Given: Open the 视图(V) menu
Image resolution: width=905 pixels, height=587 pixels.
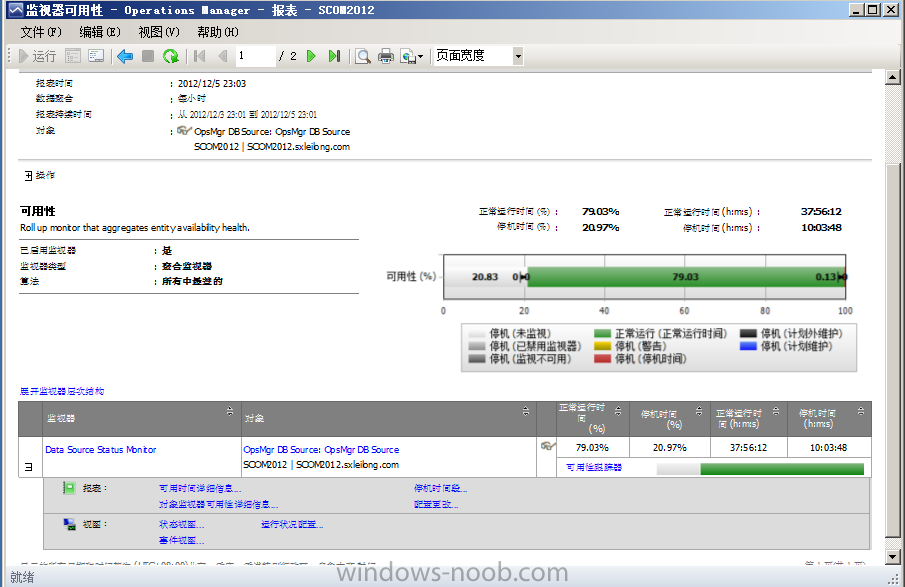Looking at the screenshot, I should (159, 32).
